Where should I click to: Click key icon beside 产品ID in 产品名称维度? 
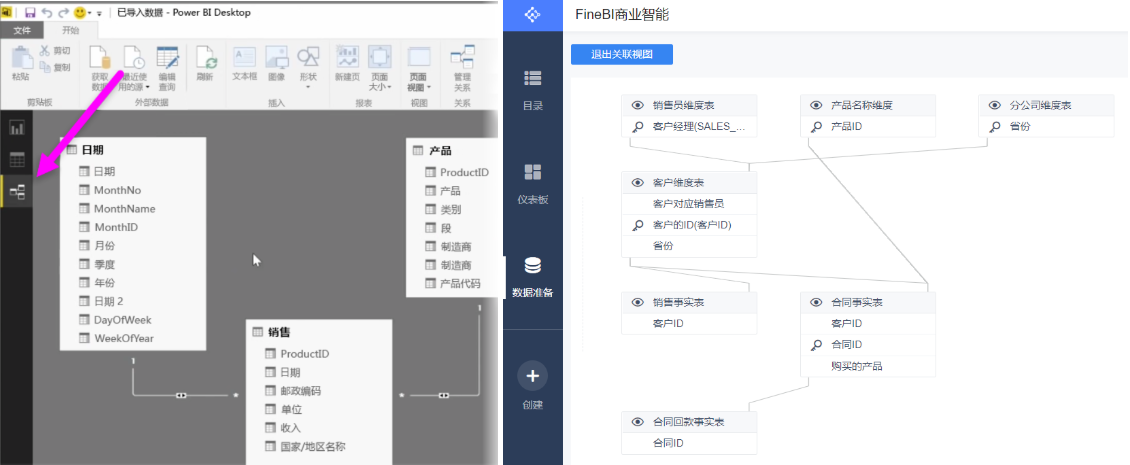816,127
